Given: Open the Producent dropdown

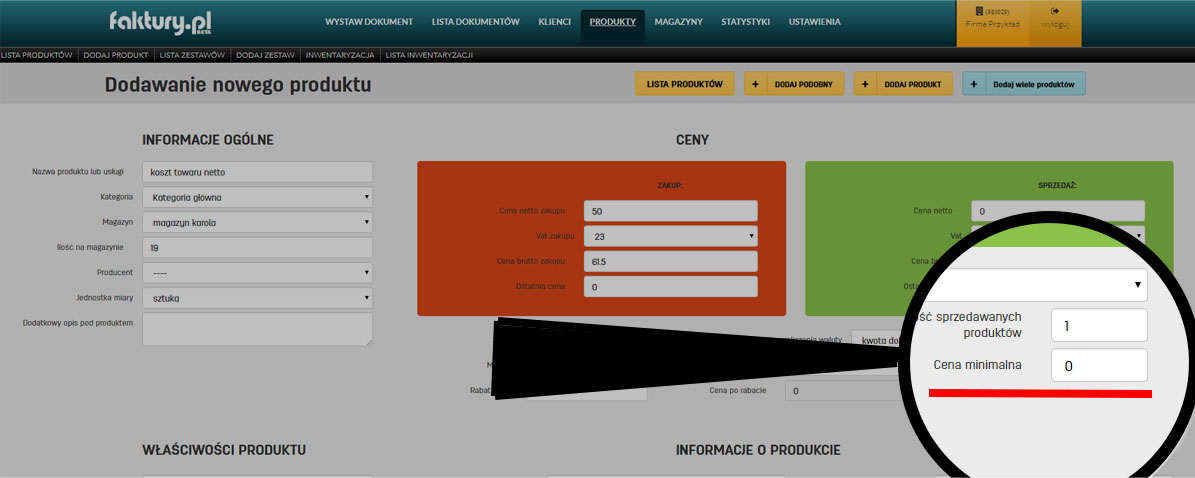Looking at the screenshot, I should [257, 273].
